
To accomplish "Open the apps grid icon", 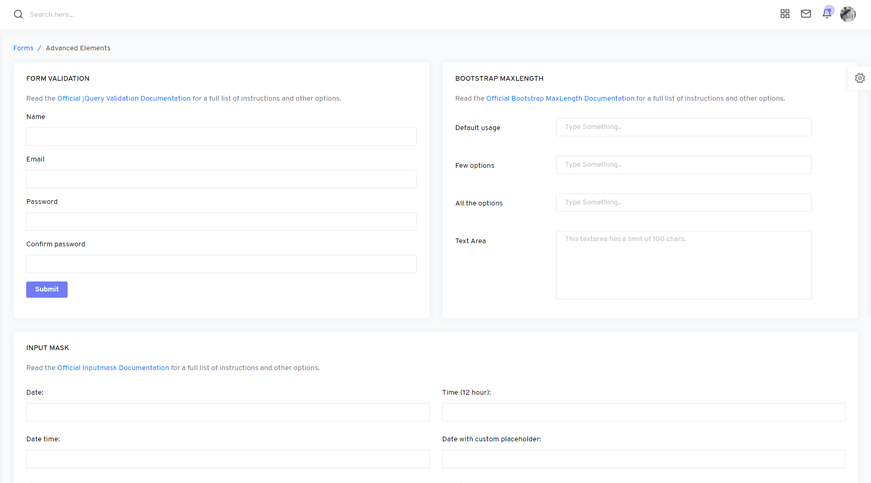I will pos(785,14).
